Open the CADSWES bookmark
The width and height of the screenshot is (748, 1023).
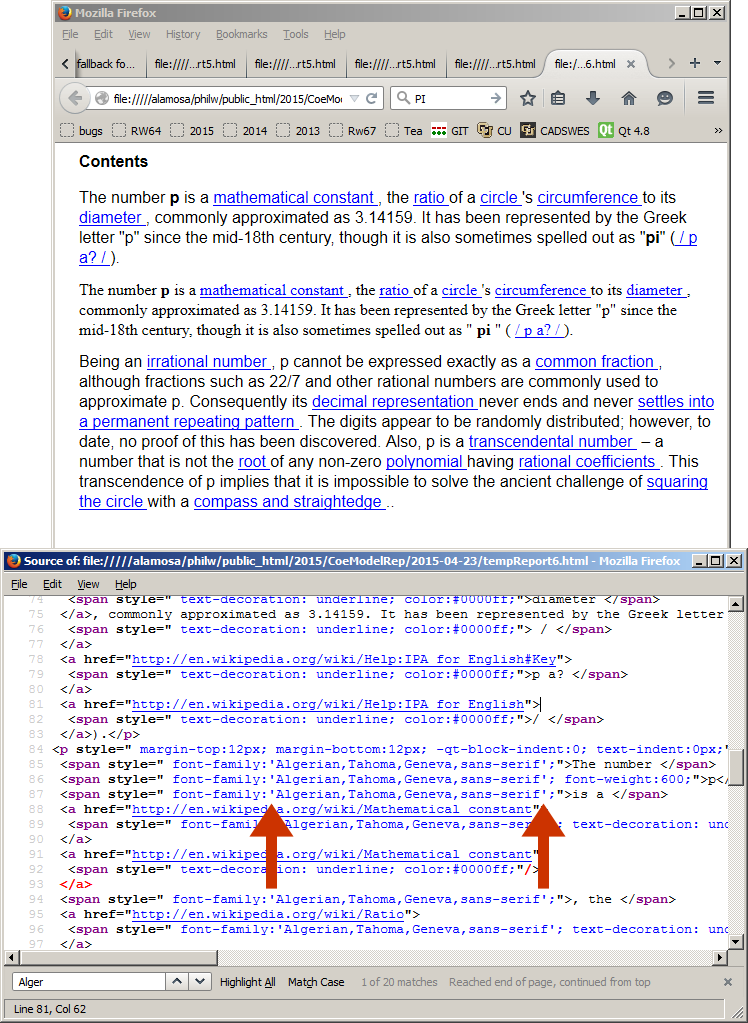tap(555, 130)
